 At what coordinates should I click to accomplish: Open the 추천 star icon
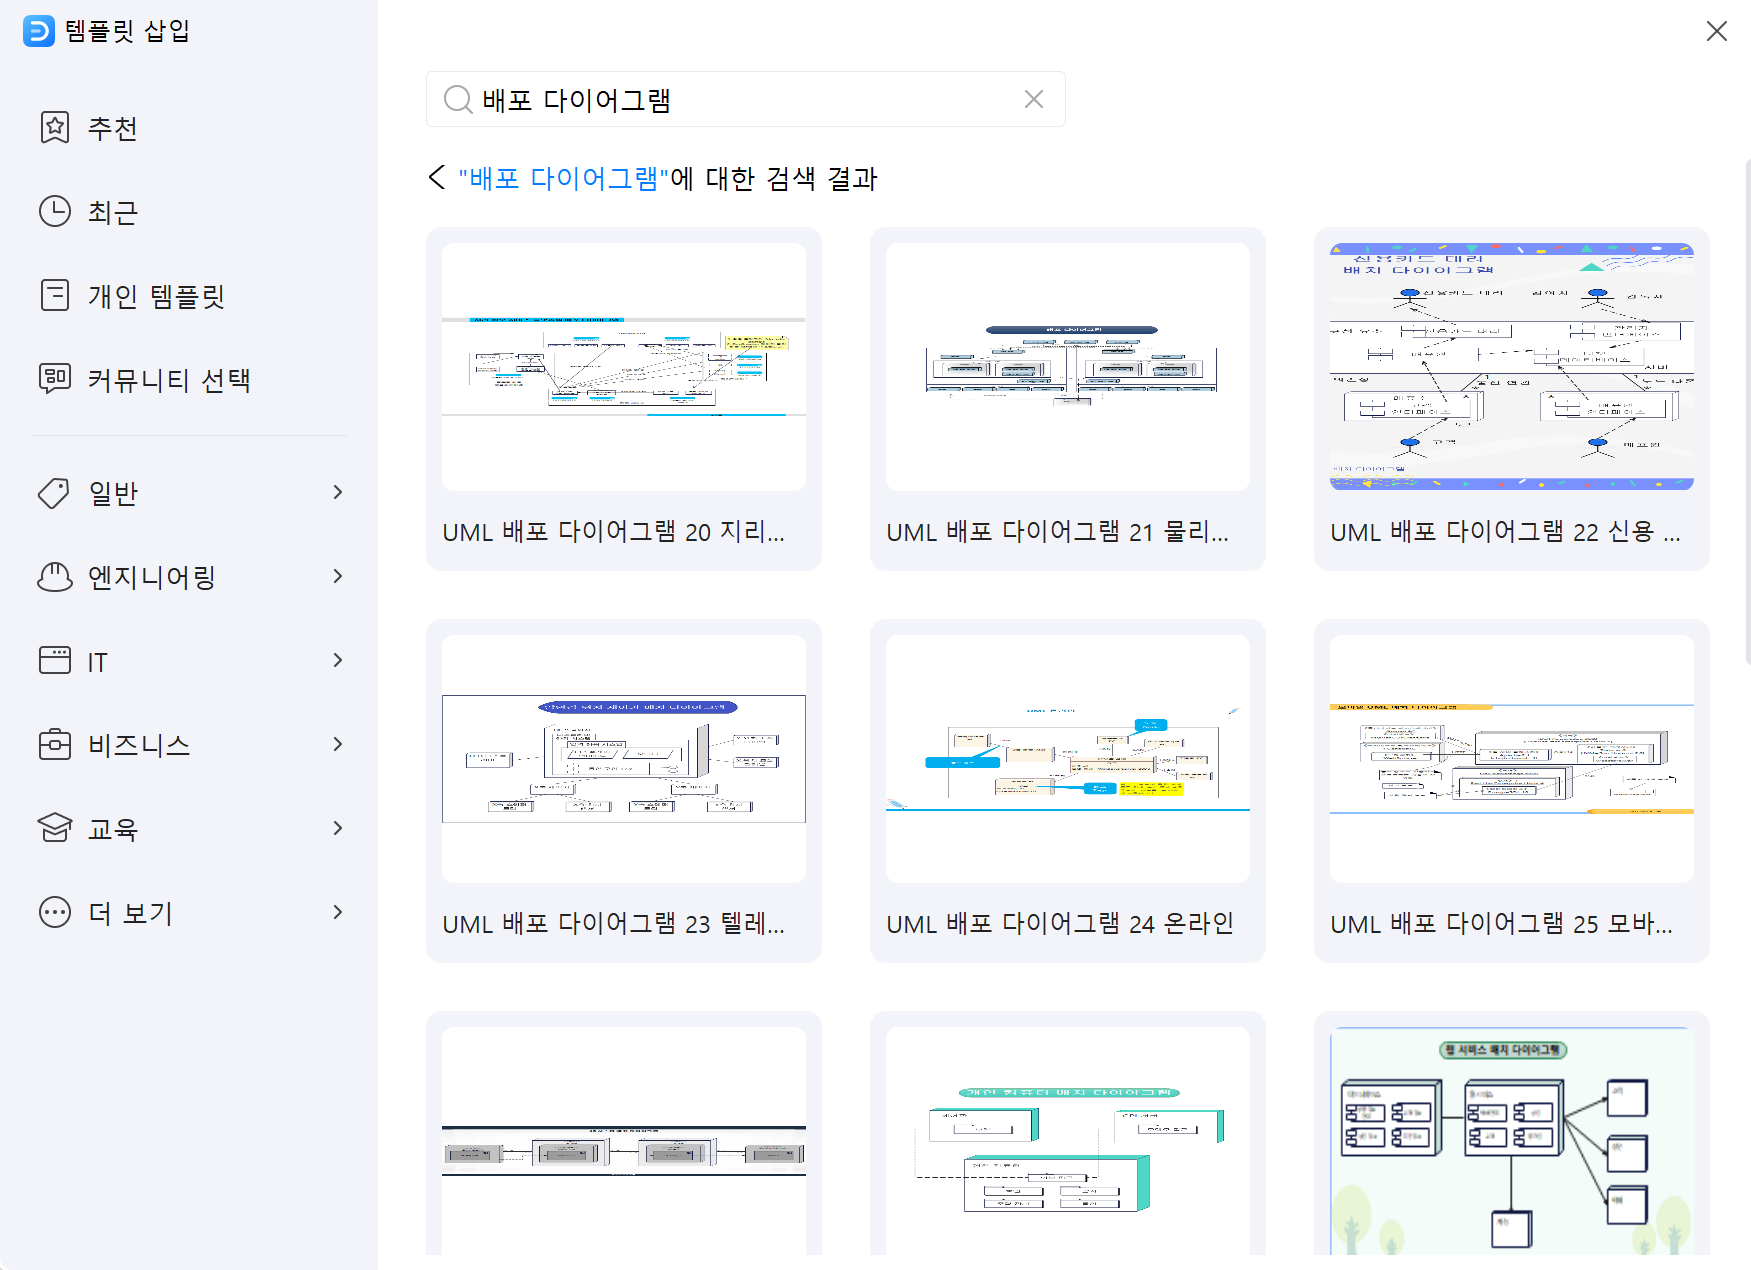(55, 128)
